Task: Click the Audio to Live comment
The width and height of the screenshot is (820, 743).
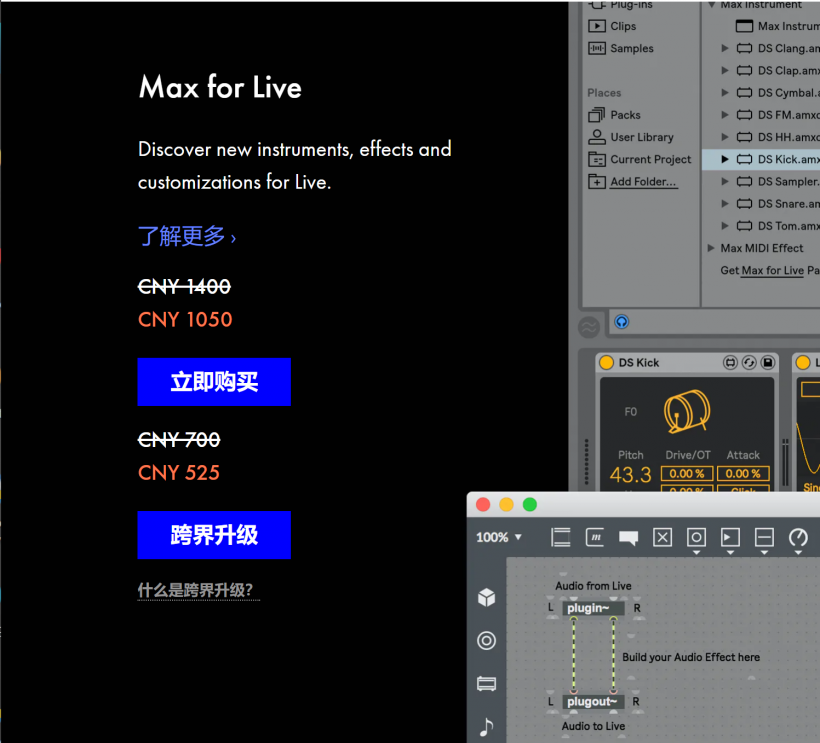Action: 593,726
